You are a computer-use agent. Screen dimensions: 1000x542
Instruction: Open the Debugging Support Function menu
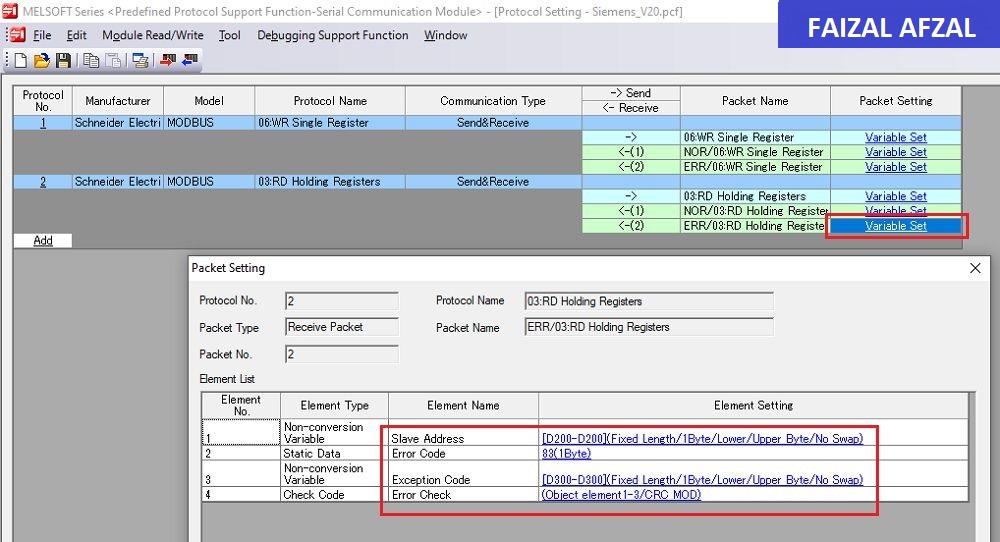[332, 35]
